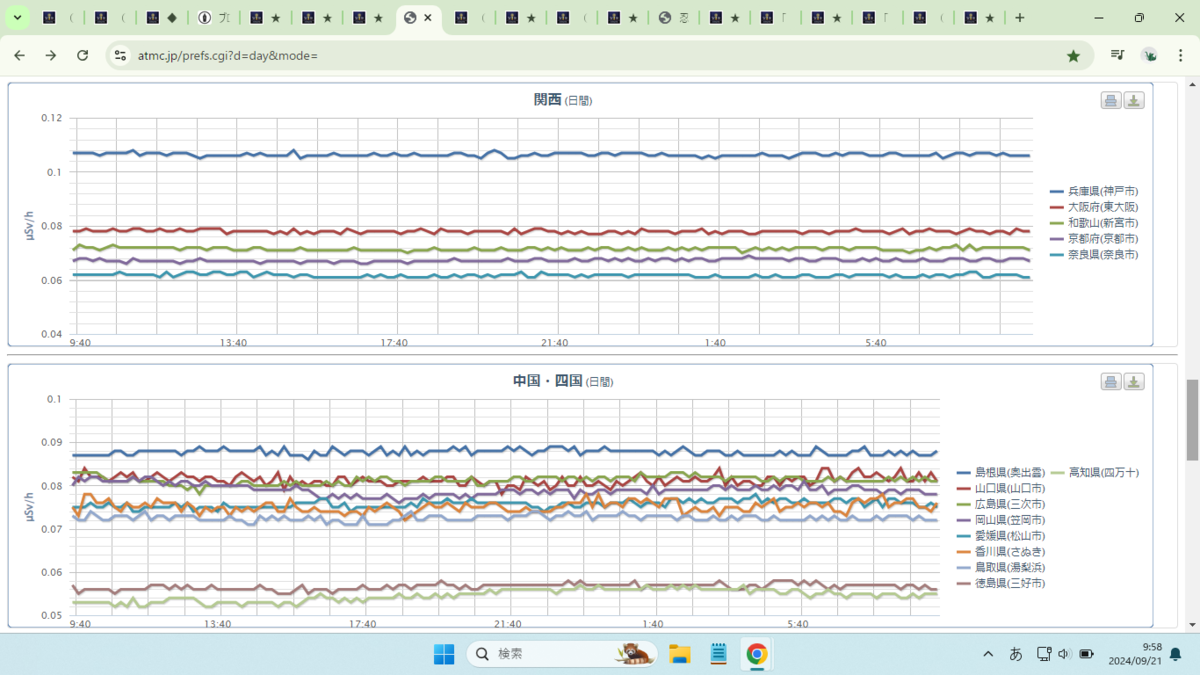Go forward to the next page
This screenshot has height=675, width=1200.
point(51,56)
